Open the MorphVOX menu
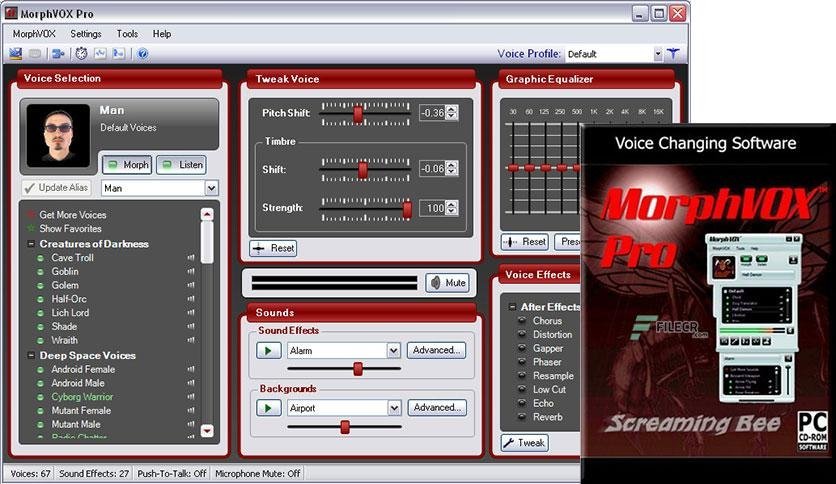This screenshot has height=484, width=836. [34, 34]
